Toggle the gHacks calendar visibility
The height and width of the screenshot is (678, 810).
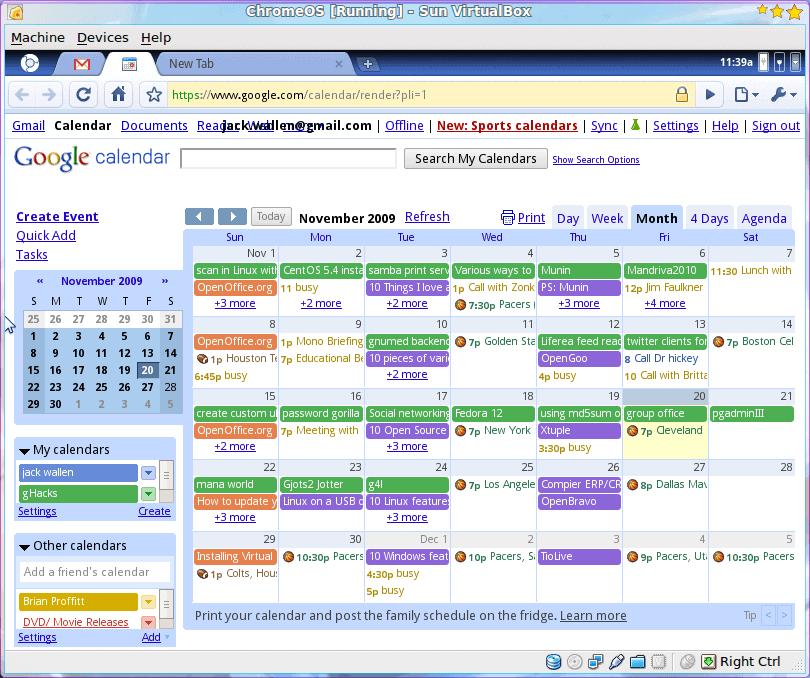(x=79, y=494)
